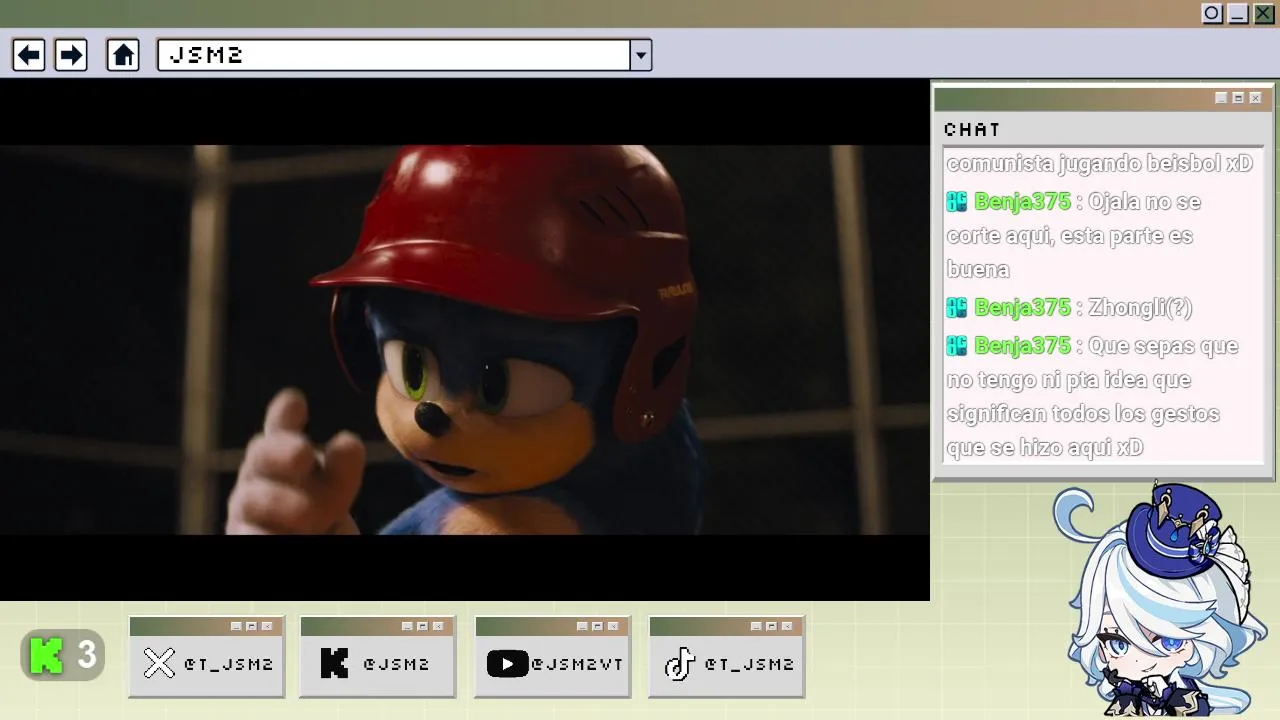Select badge icon next to 'Ojala no se' message
The height and width of the screenshot is (720, 1280).
point(957,202)
